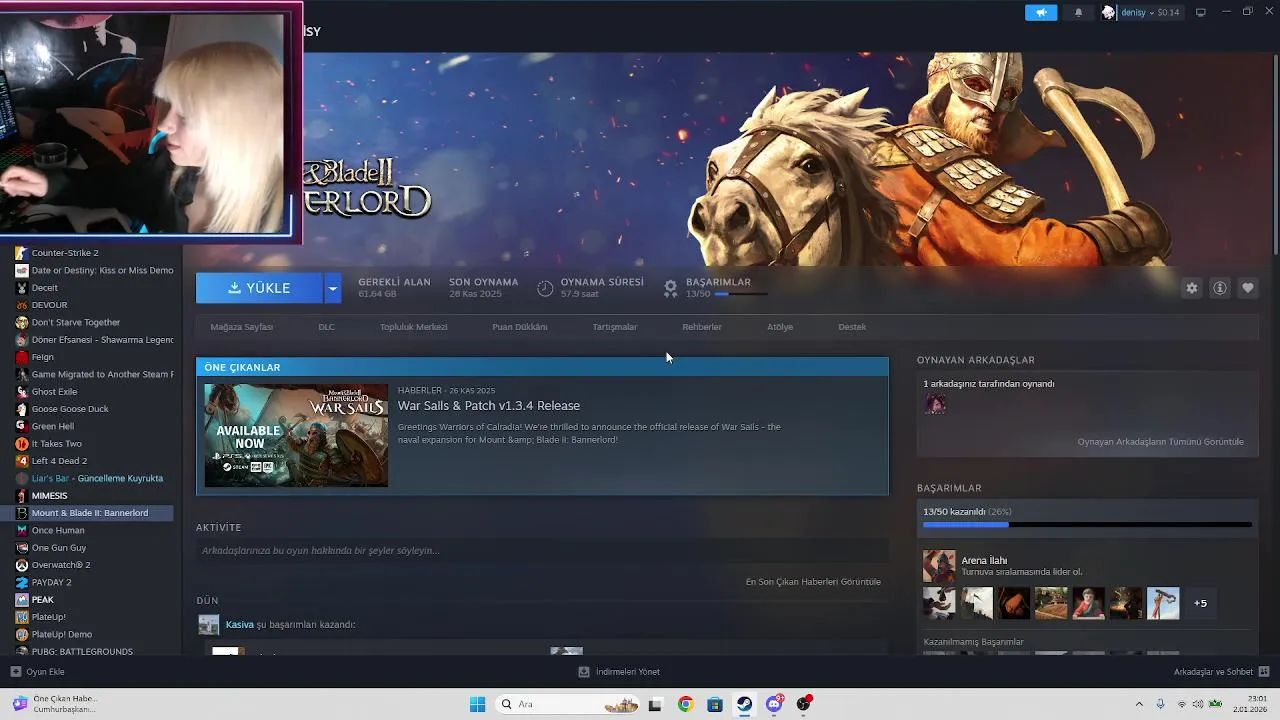Click the PAYDAY 2 game icon
The height and width of the screenshot is (720, 1280).
click(22, 582)
